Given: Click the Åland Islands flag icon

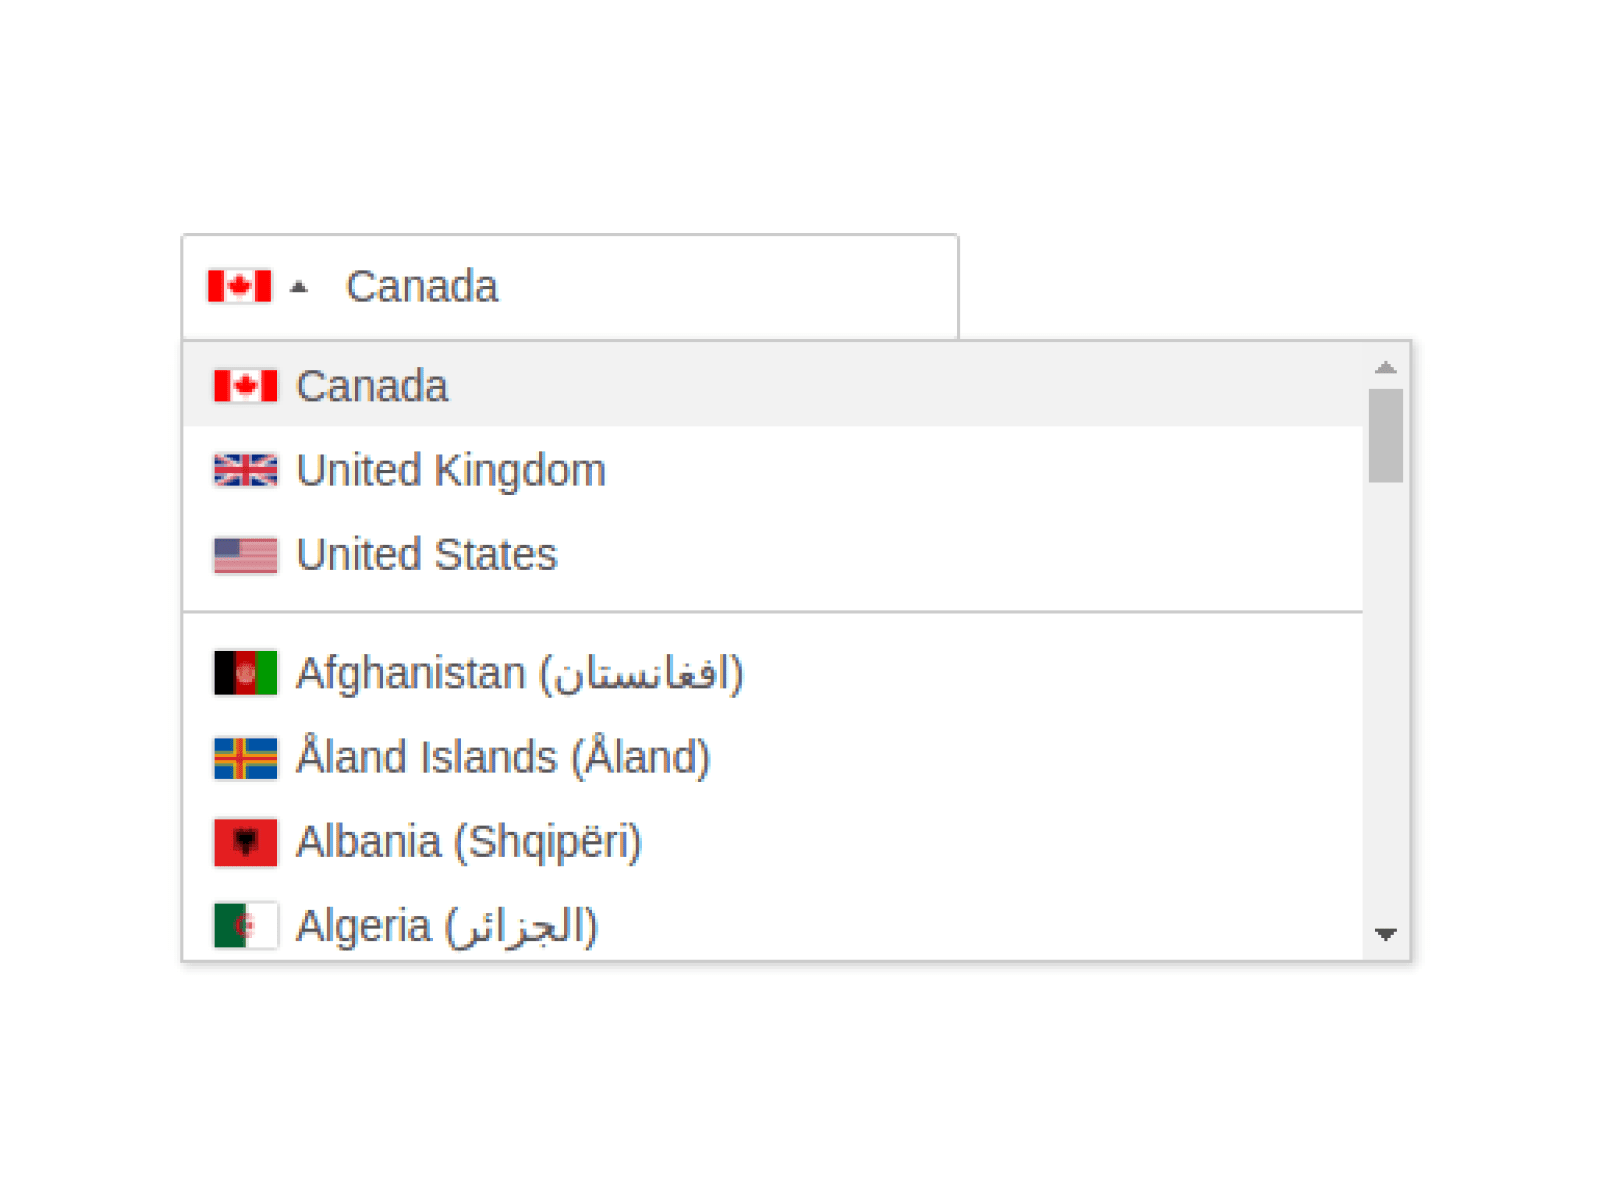Looking at the screenshot, I should coord(245,758).
